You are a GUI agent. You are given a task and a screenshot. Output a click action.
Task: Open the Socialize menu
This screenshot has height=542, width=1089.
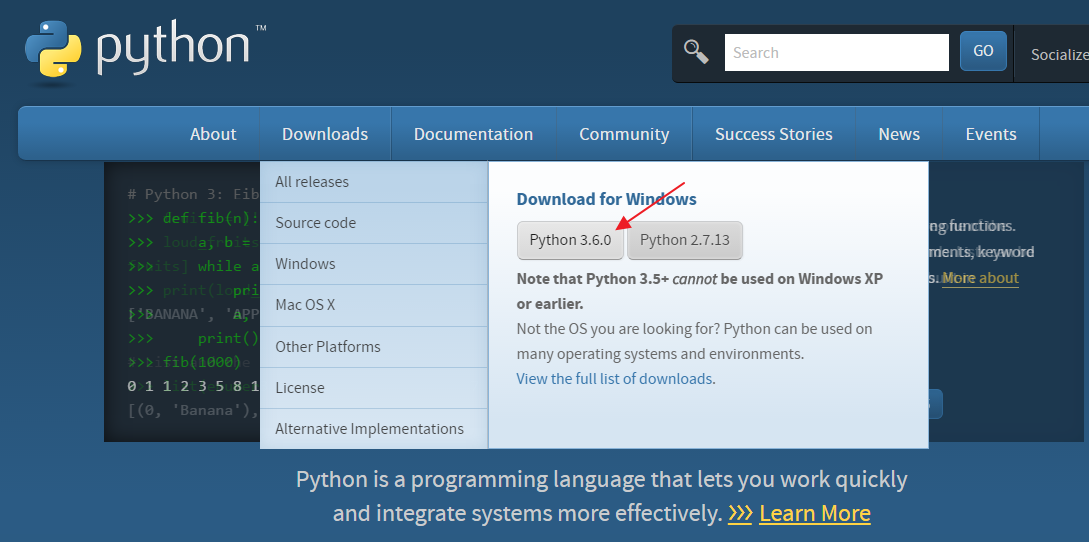click(x=1059, y=54)
